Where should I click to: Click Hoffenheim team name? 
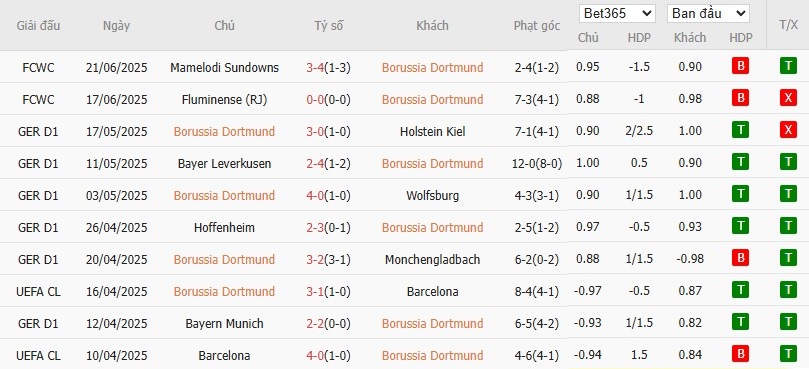pos(224,228)
